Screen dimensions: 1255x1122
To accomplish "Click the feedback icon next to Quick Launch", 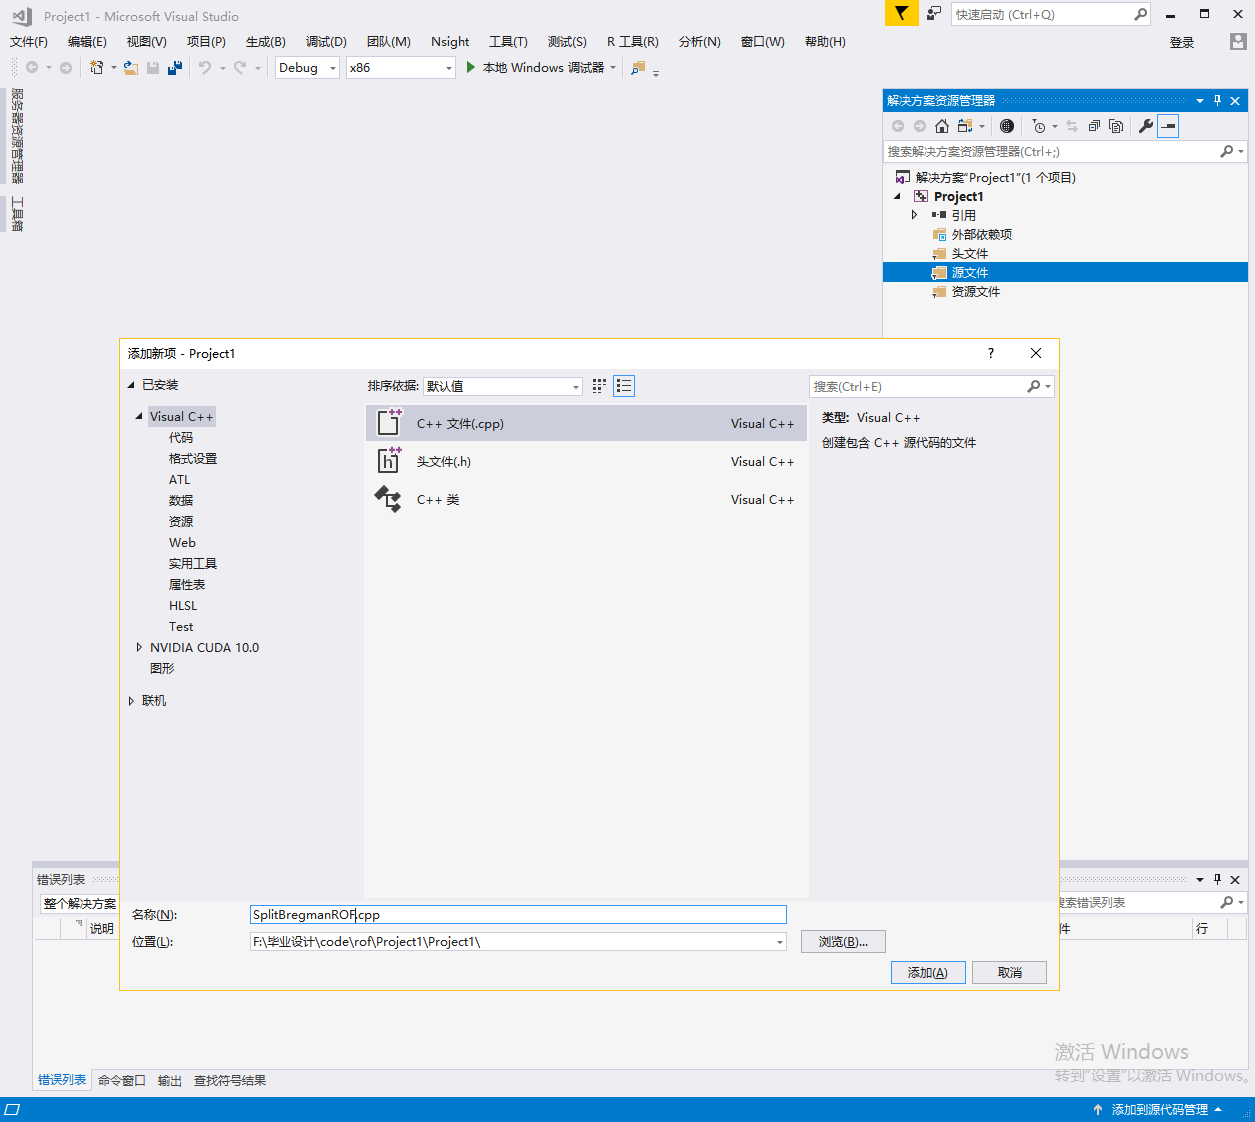I will tap(933, 13).
